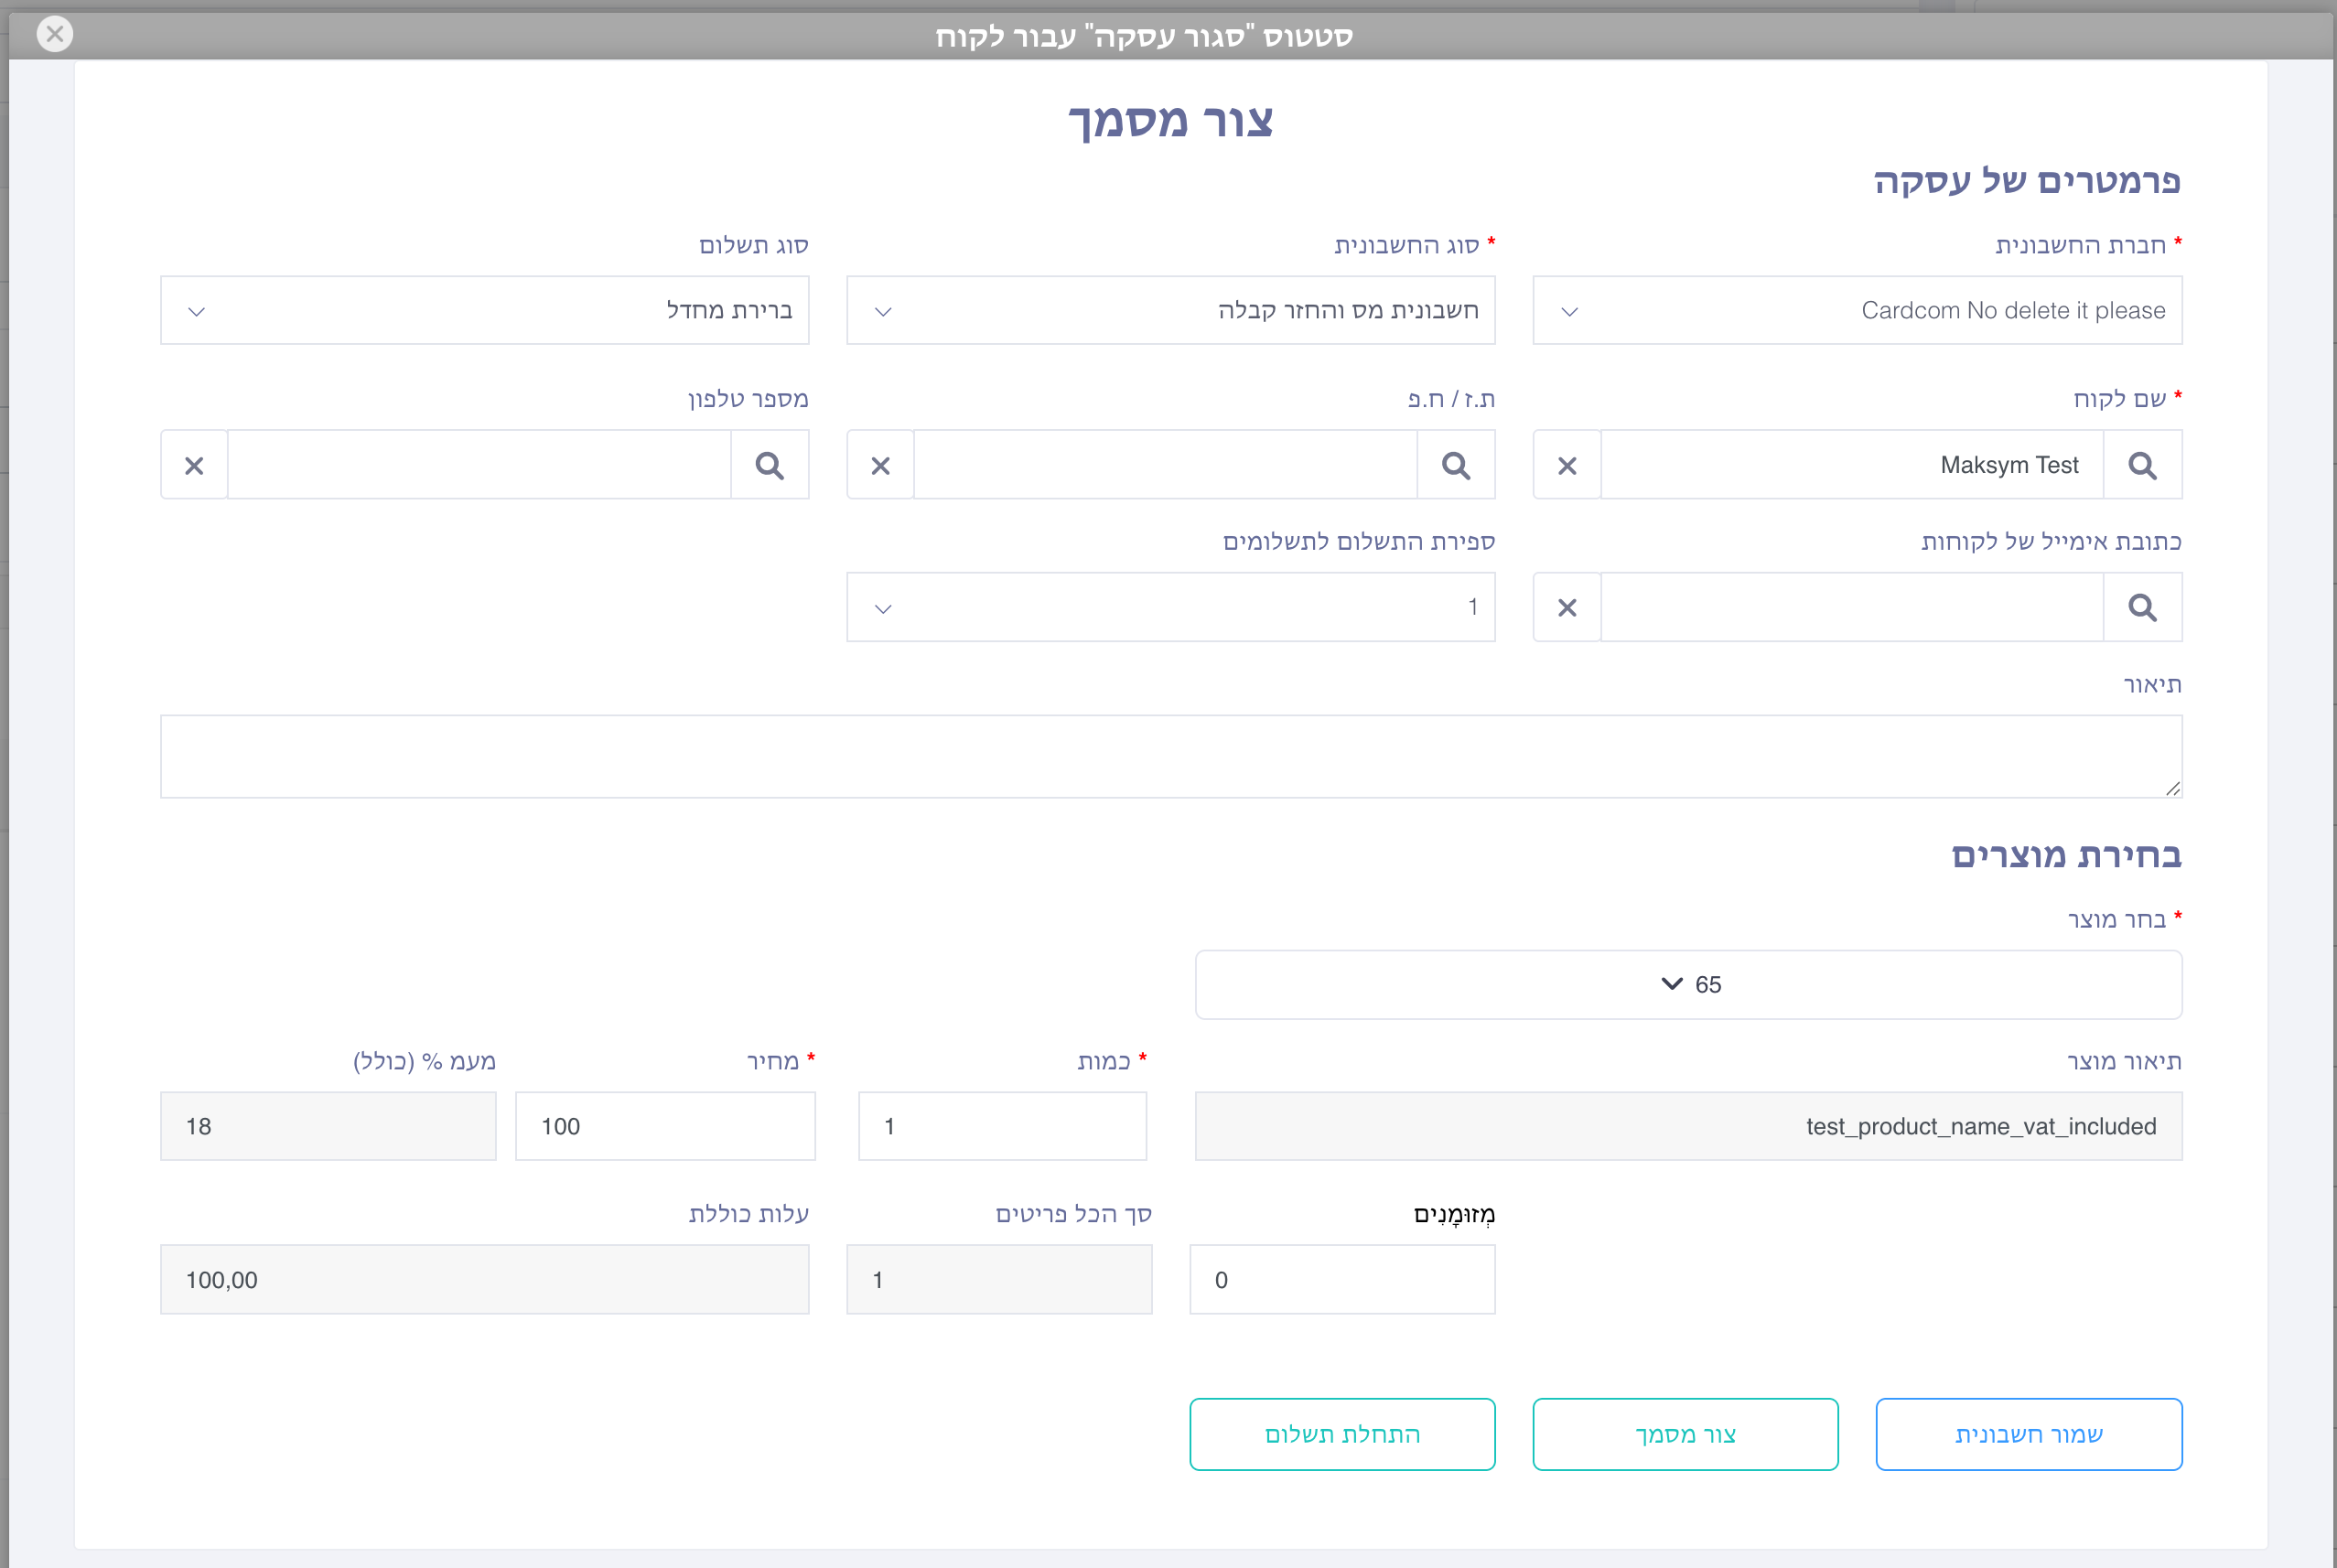Open the חברת החשבונית Cardcom dropdown
Screen dimensions: 2337x1568
tap(1857, 310)
